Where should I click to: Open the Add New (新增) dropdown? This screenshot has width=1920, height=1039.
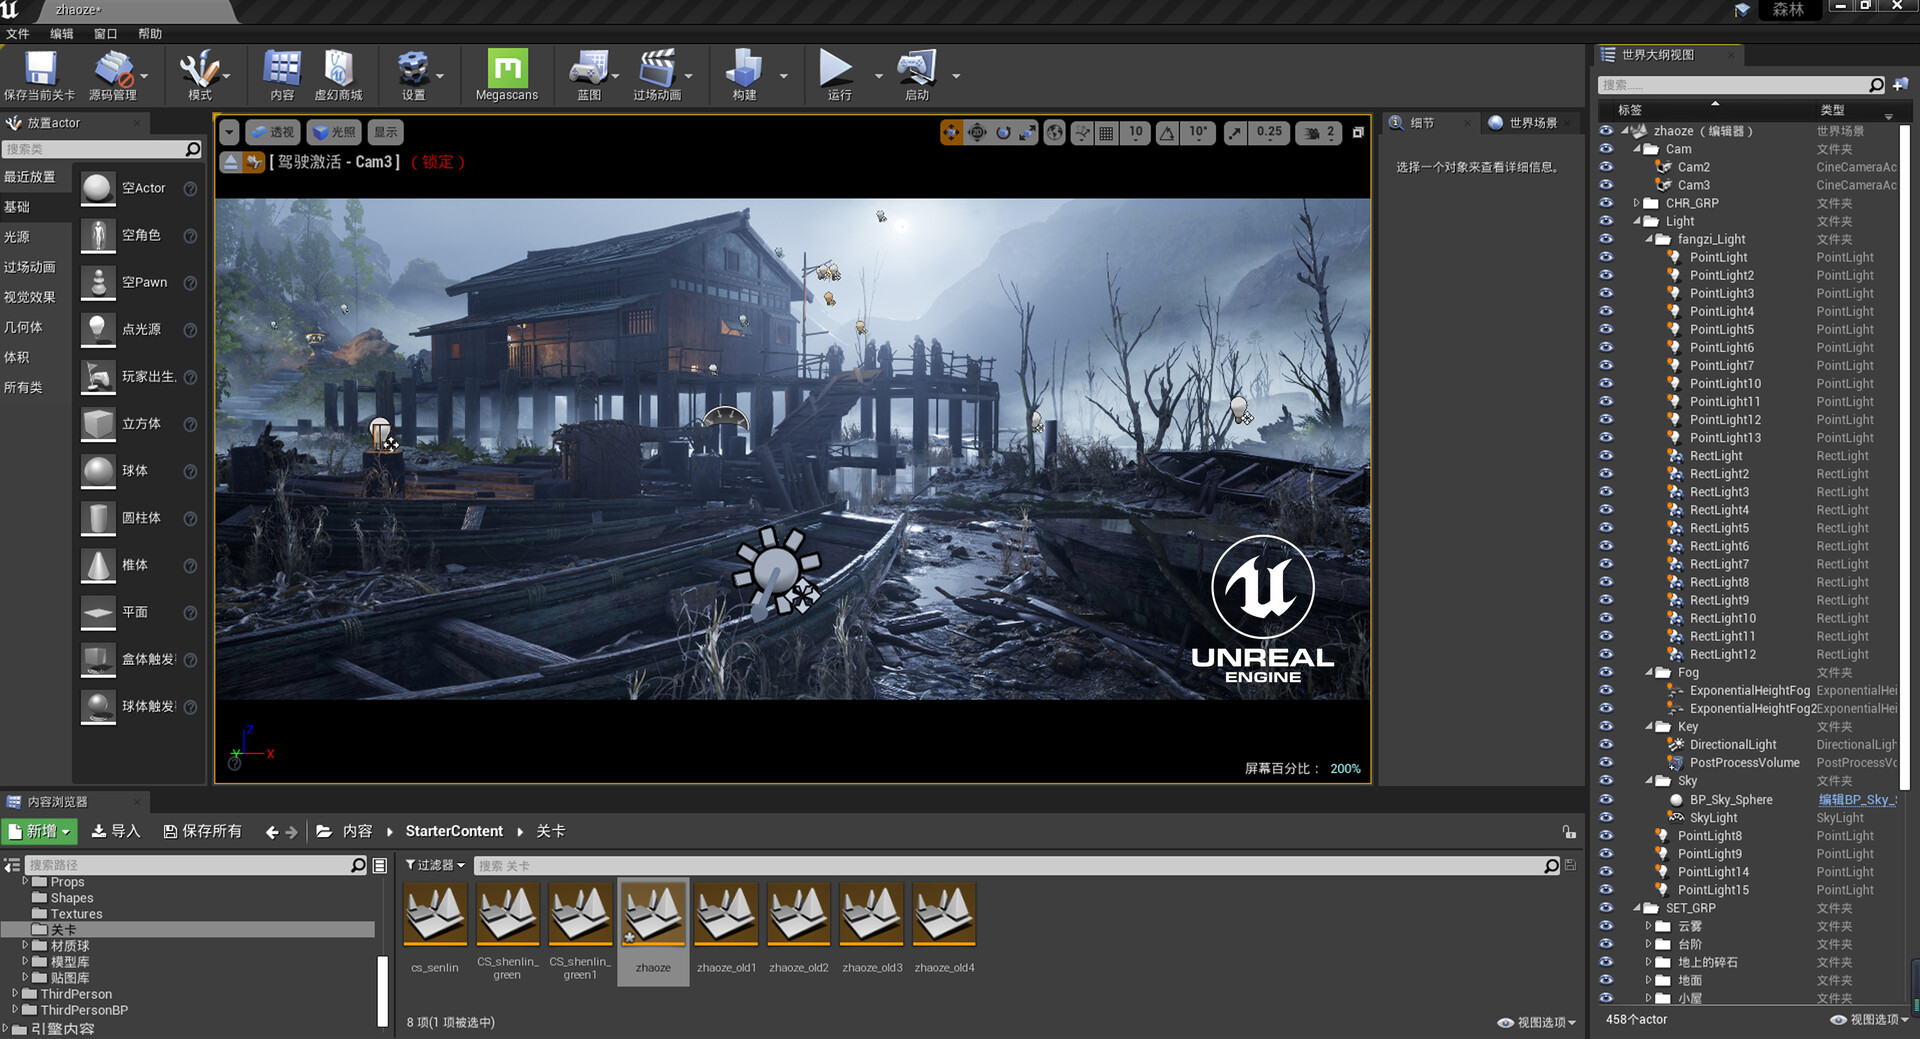coord(40,831)
